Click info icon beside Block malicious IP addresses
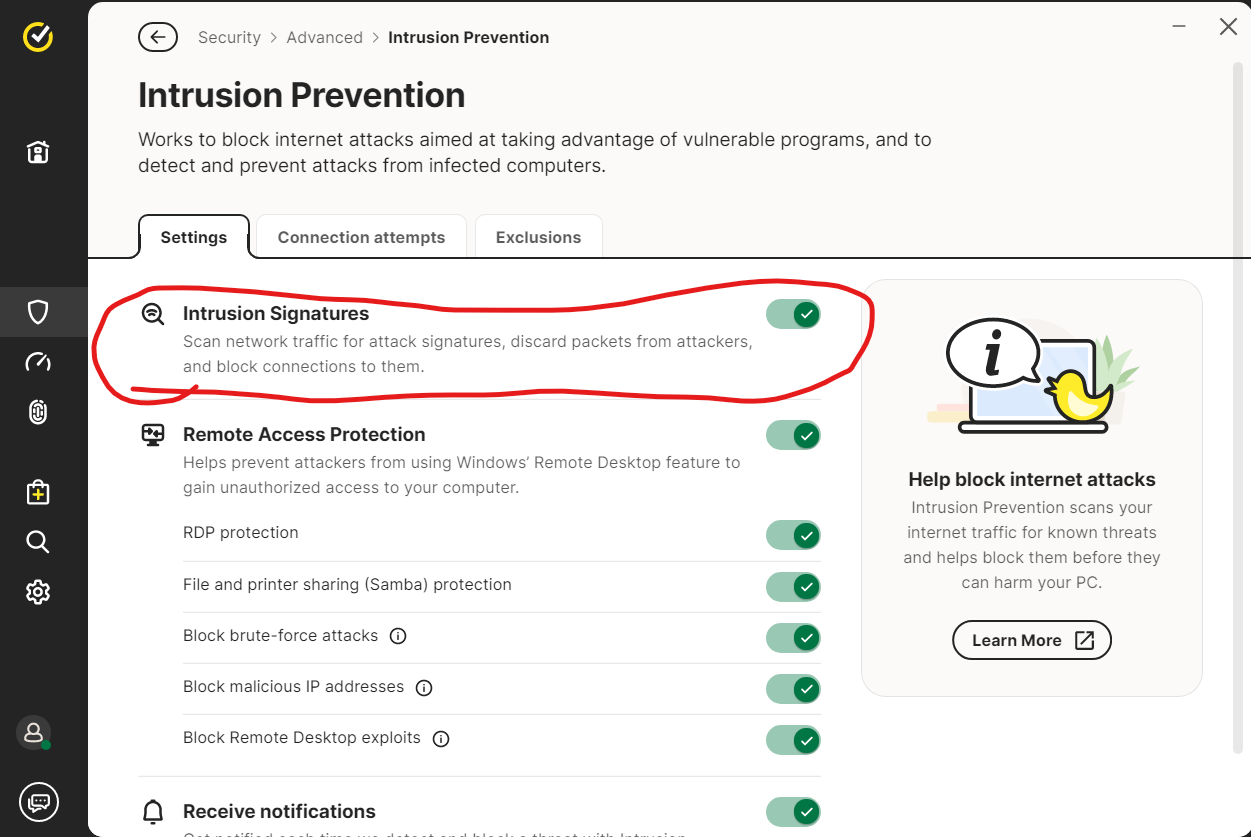This screenshot has height=837, width=1251. (424, 688)
